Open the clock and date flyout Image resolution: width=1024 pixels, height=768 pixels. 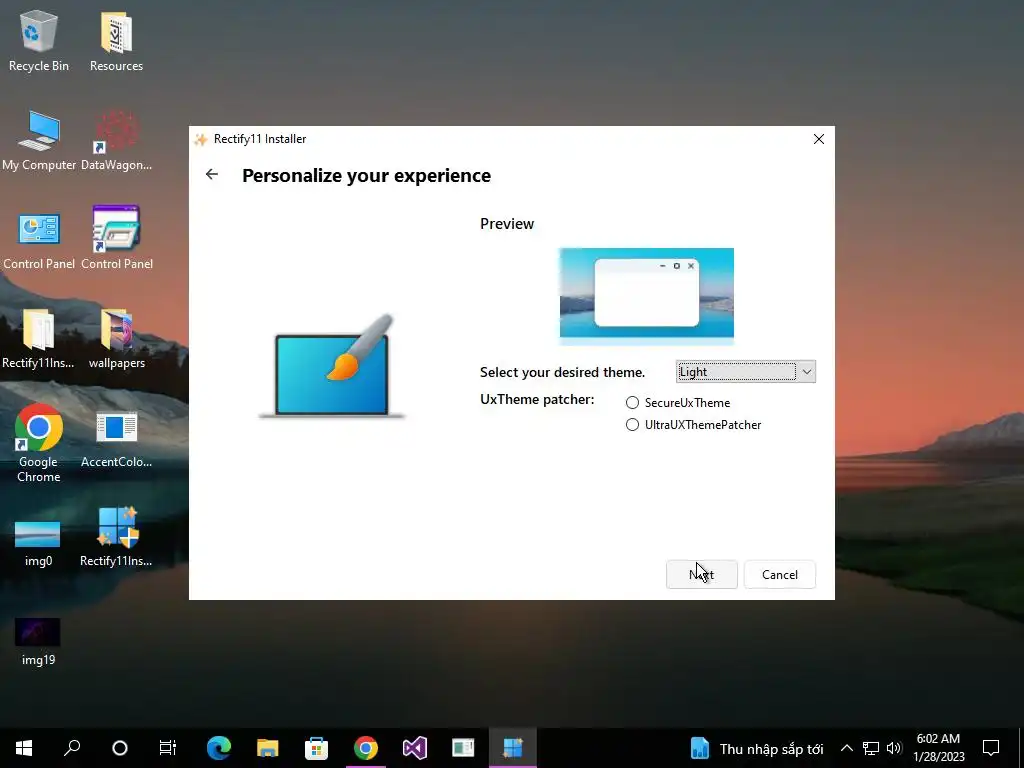[x=938, y=748]
